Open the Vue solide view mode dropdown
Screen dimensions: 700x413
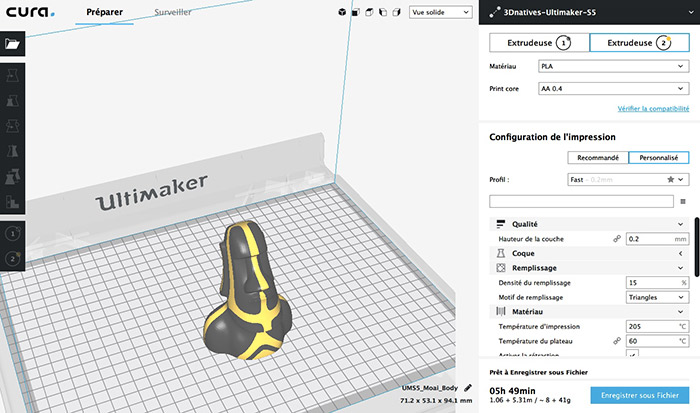441,13
